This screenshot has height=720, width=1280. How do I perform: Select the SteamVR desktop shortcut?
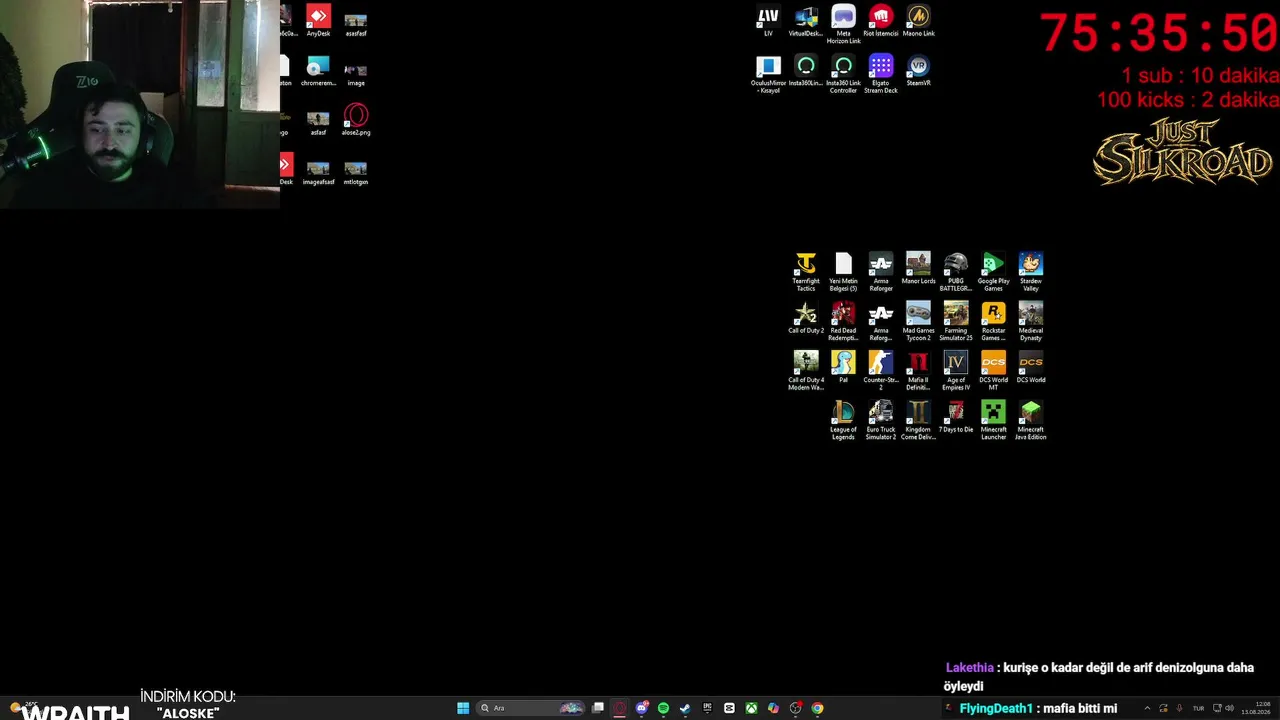click(918, 71)
